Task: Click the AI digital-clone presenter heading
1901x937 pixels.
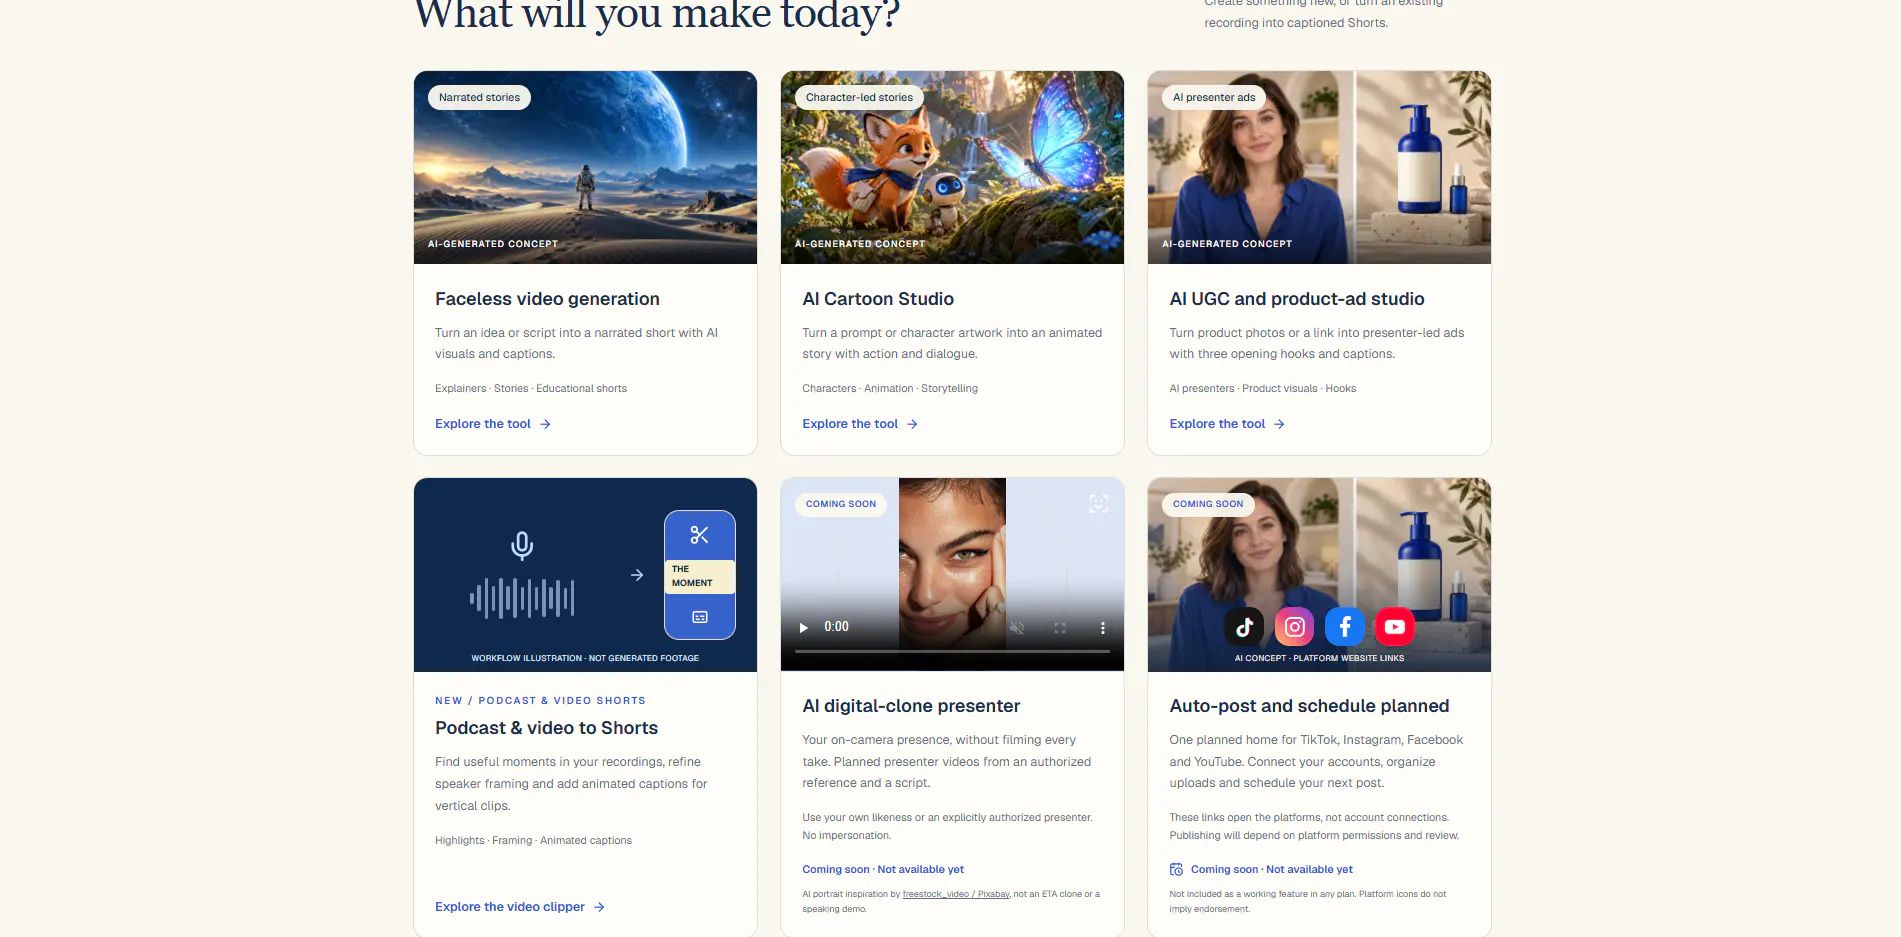Action: (x=911, y=706)
